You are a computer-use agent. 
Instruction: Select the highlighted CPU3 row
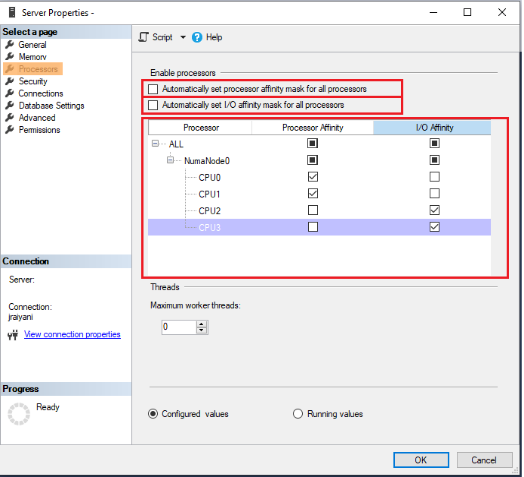pyautogui.click(x=319, y=227)
